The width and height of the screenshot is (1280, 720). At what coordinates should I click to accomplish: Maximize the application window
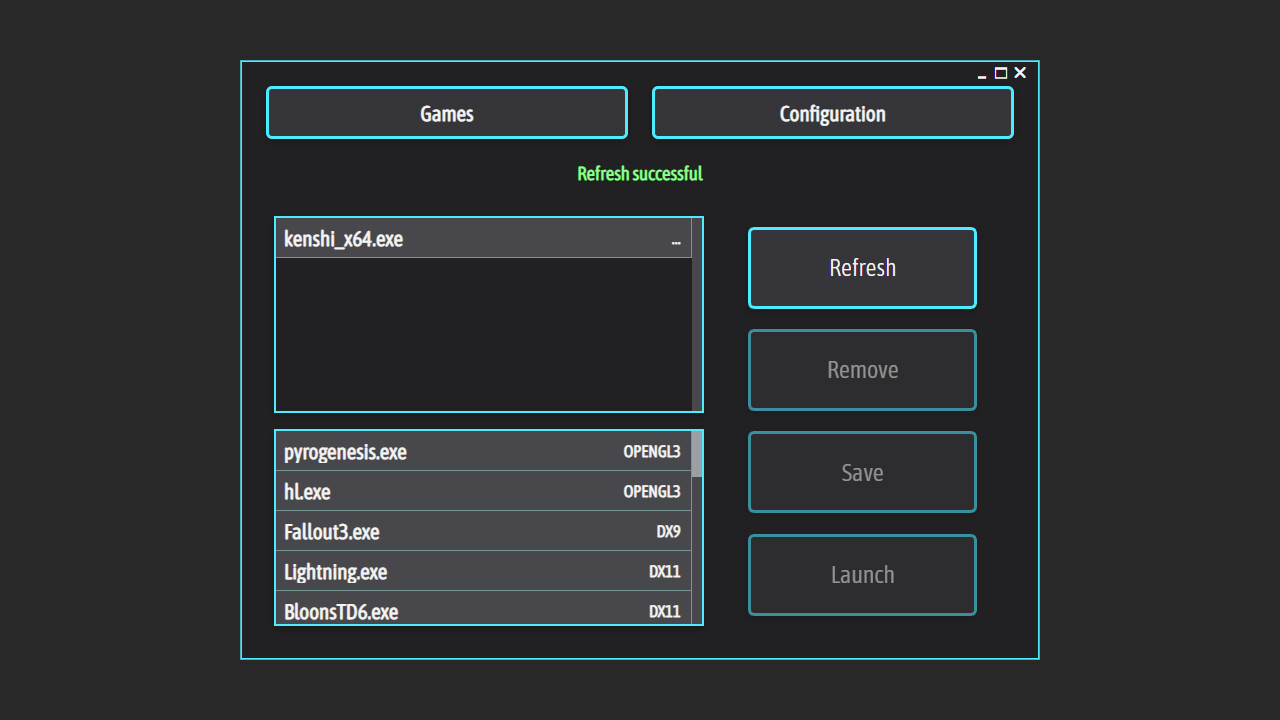point(1001,73)
